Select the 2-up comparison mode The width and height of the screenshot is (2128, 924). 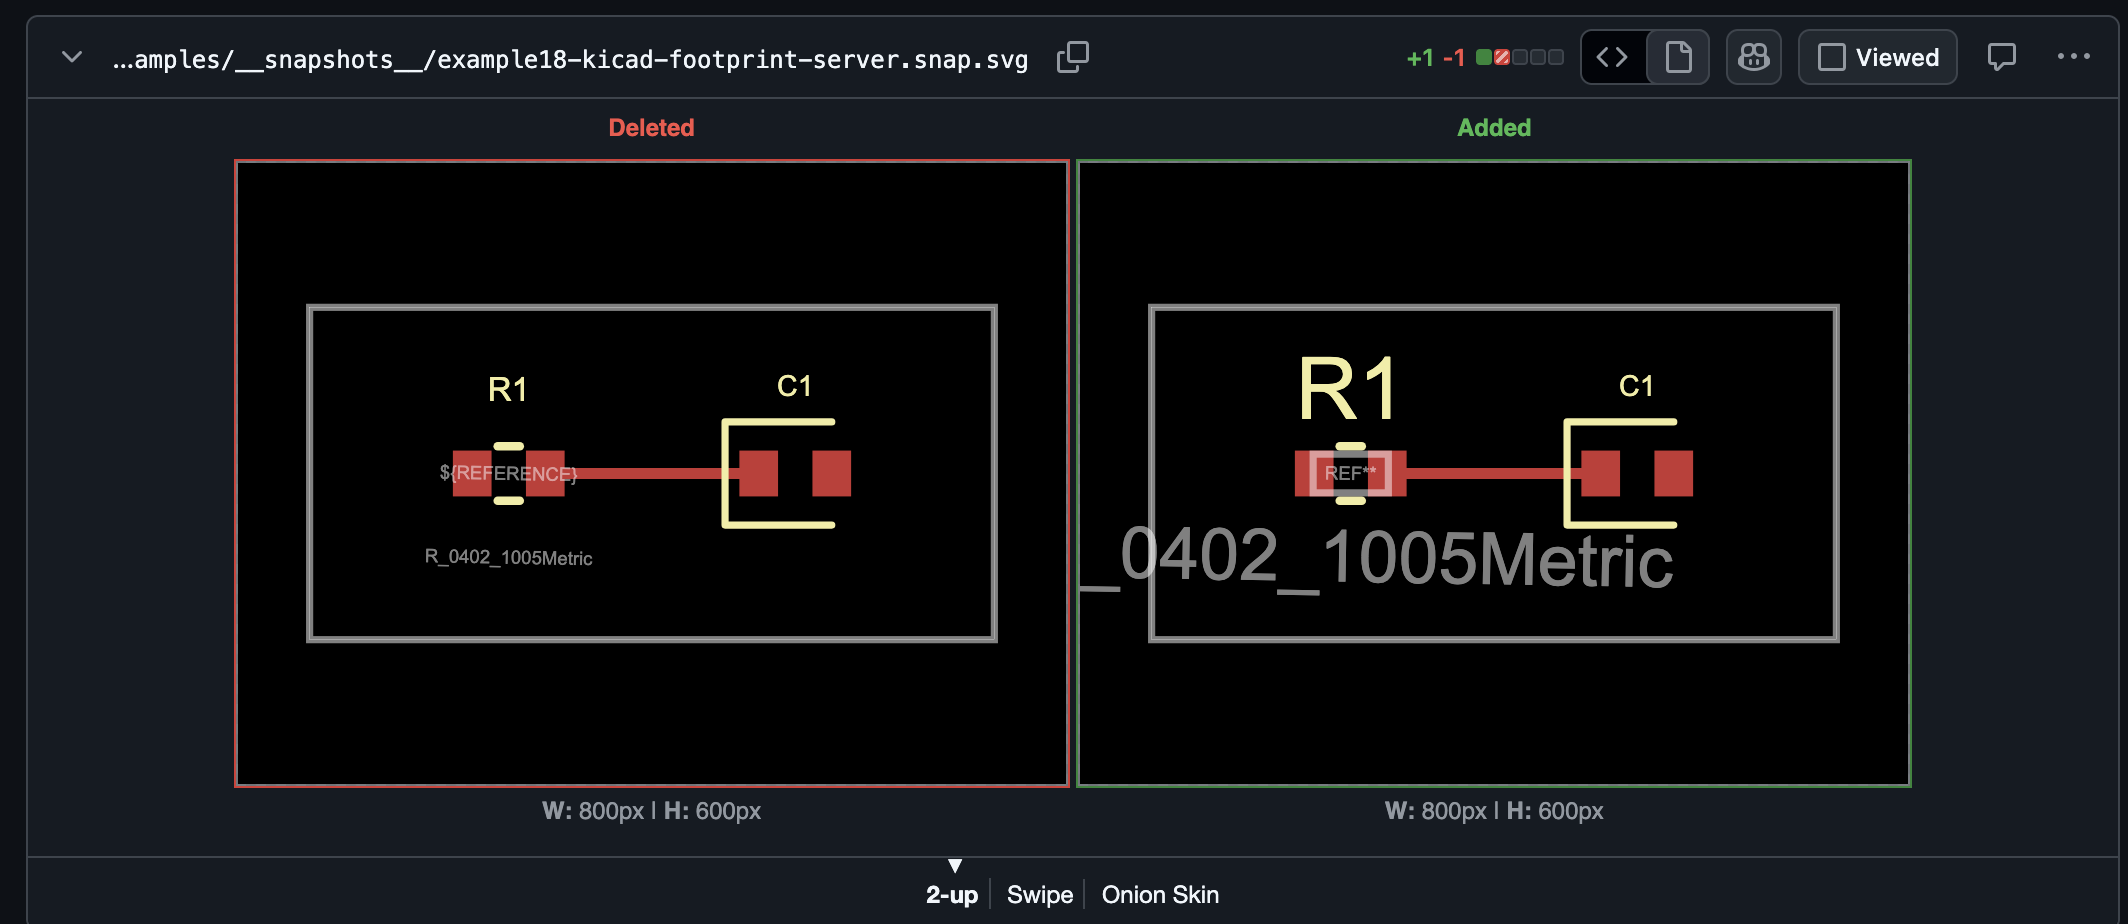951,894
